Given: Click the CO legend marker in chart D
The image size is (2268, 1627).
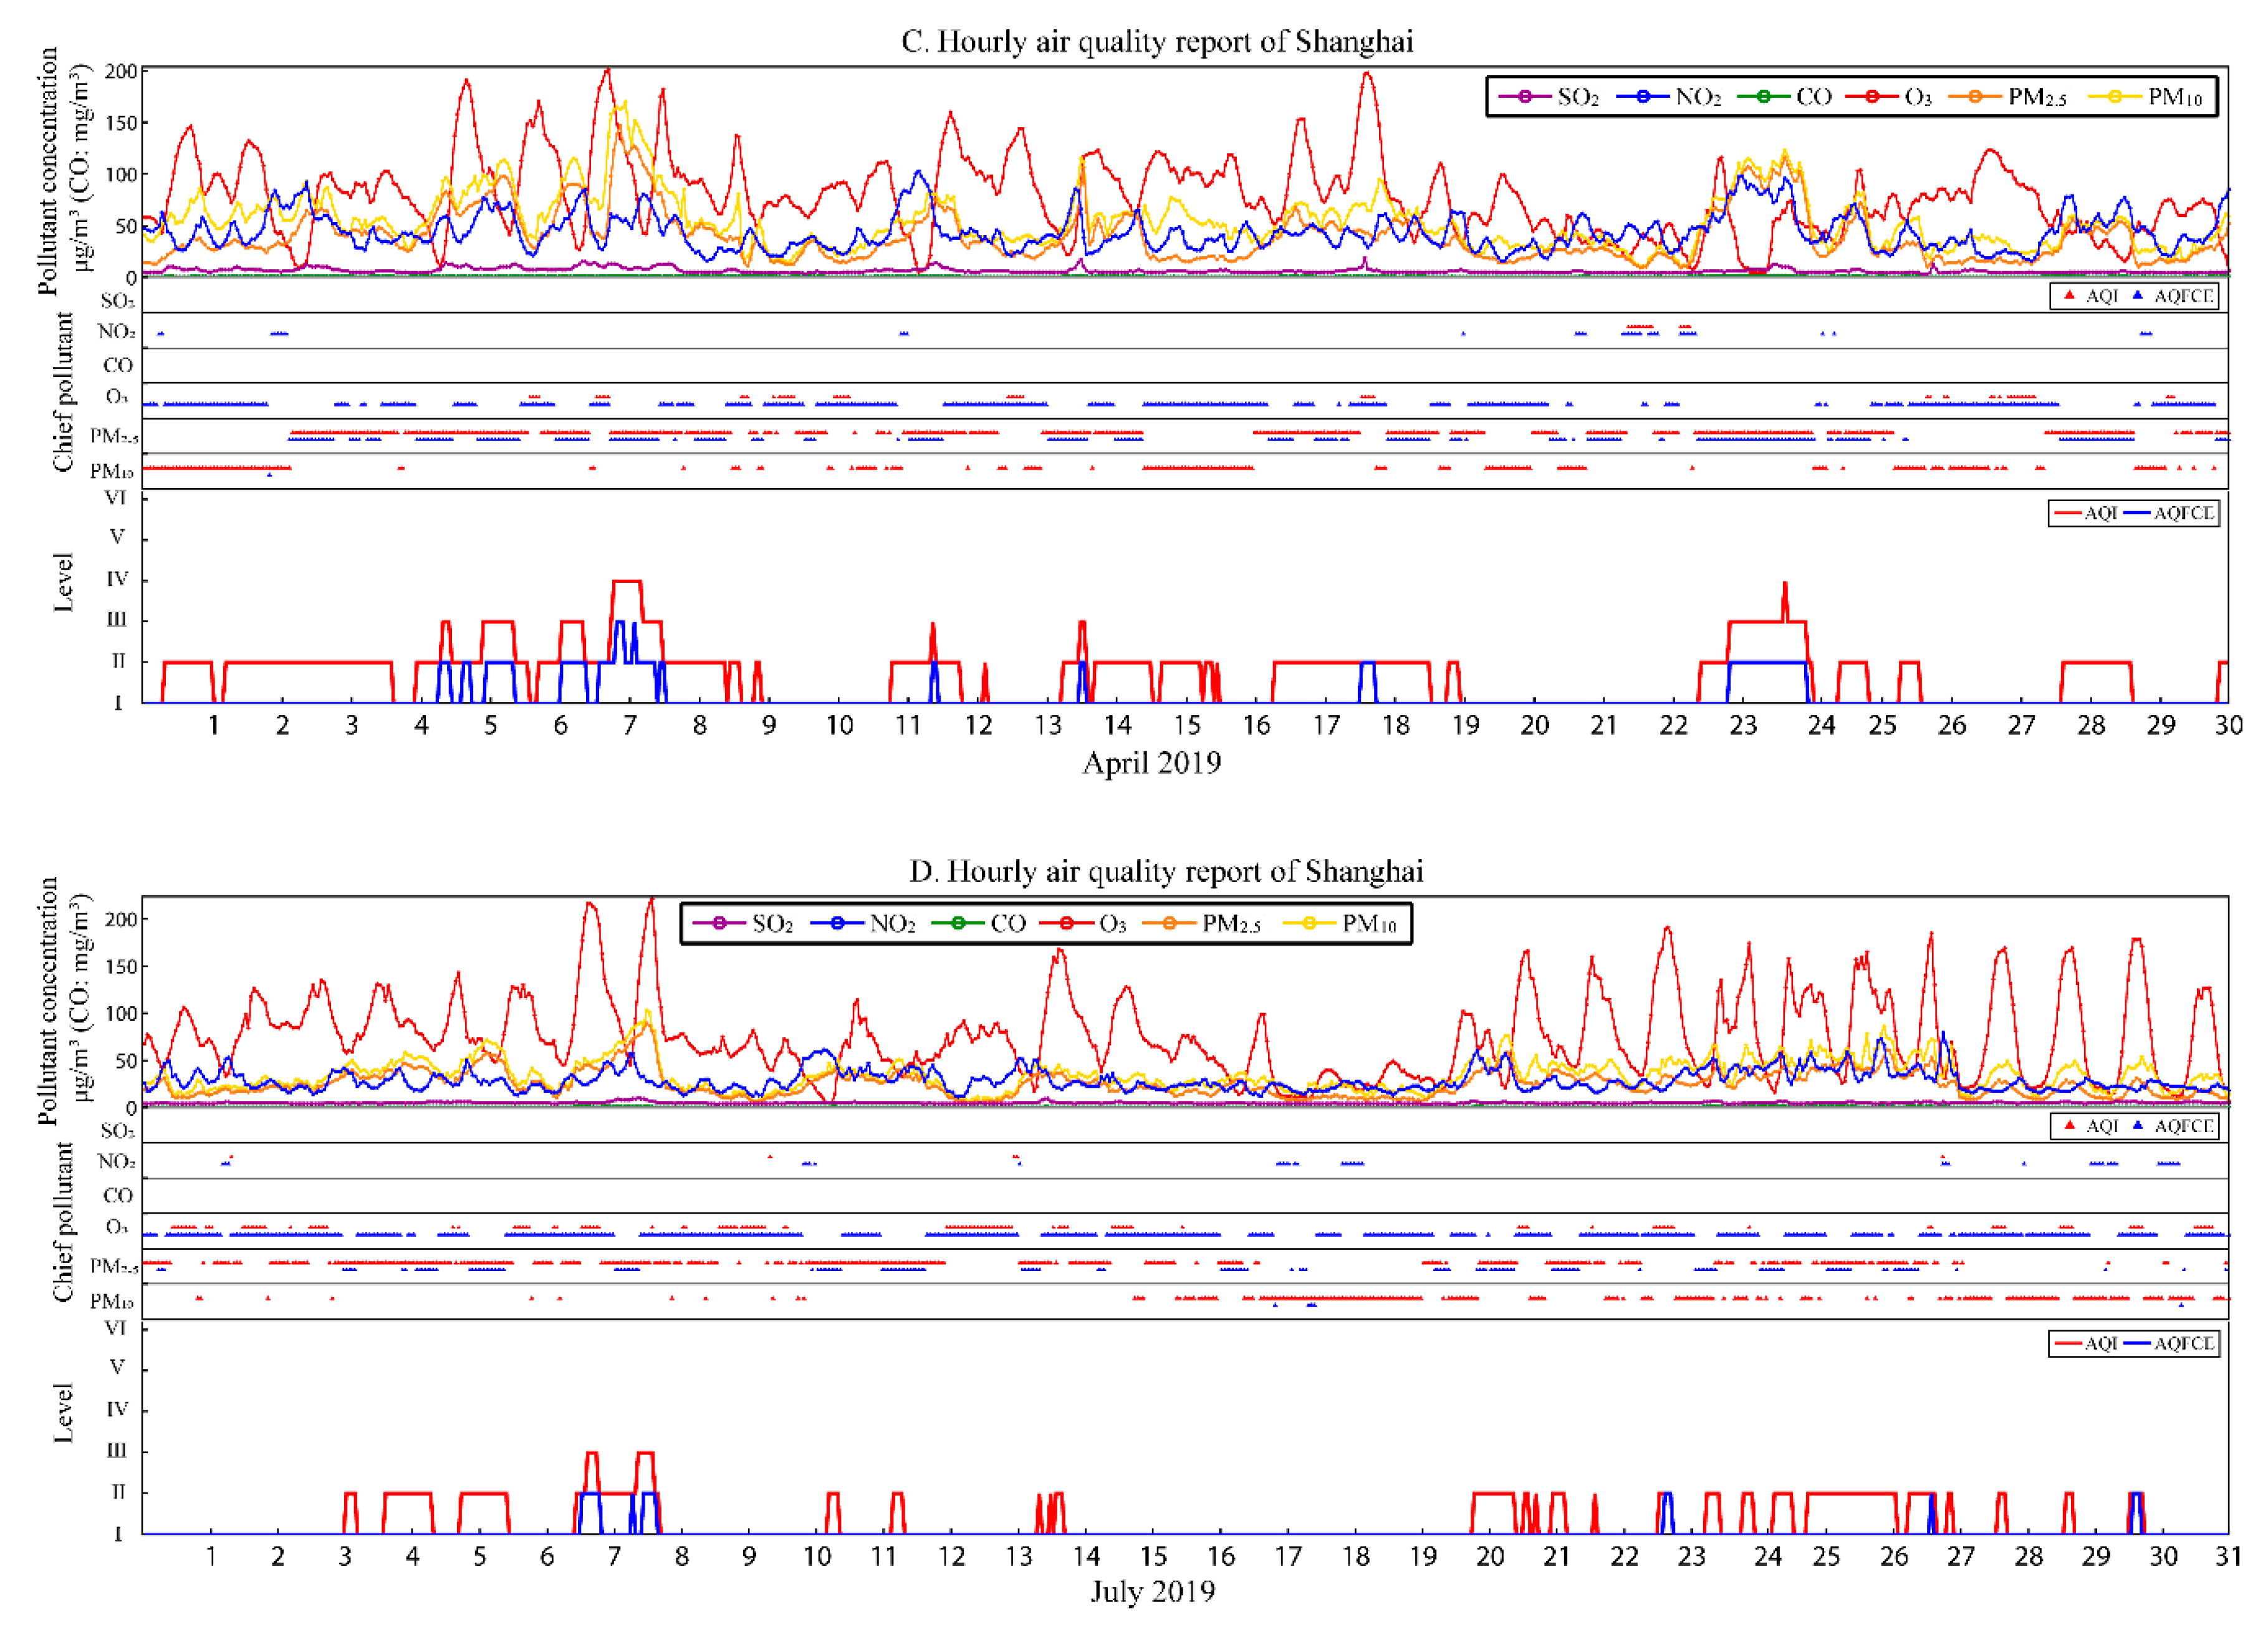Looking at the screenshot, I should click(x=958, y=923).
